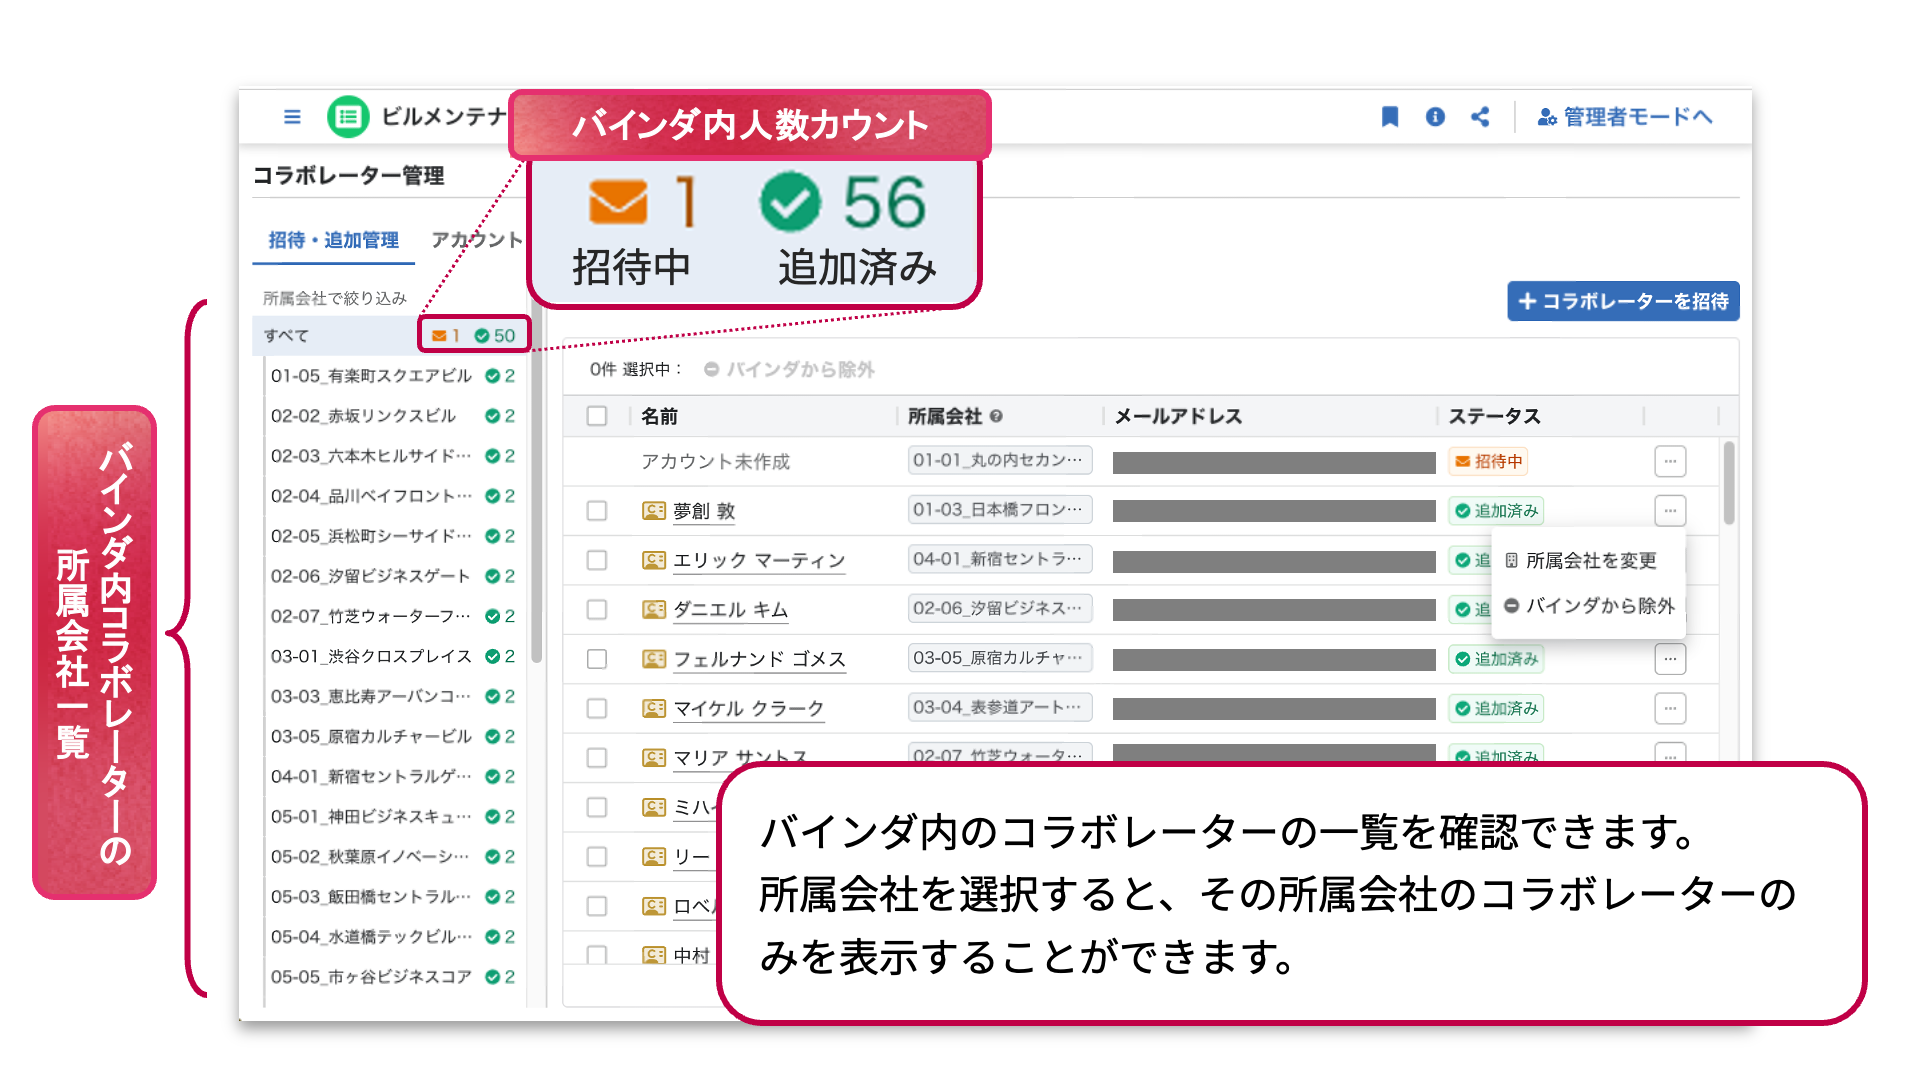Click 招待中 status badge in first row
1920x1080 pixels.
[1488, 461]
